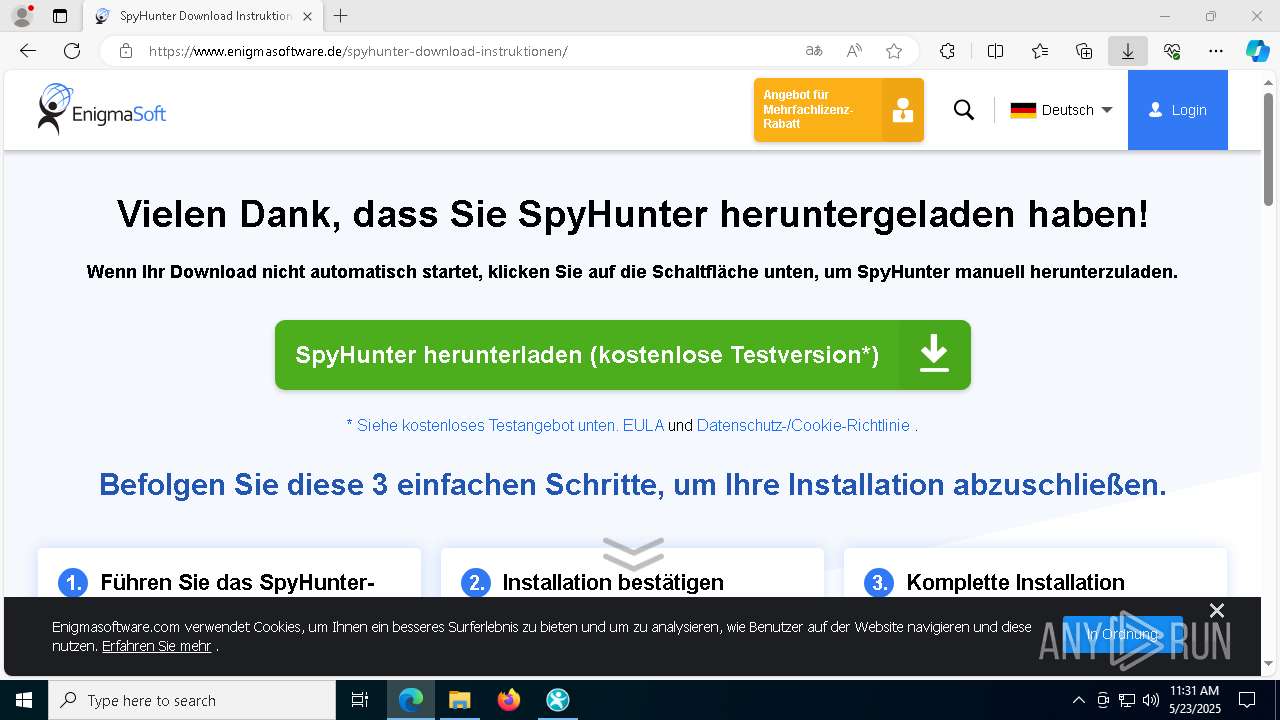Open Erfahren Sie mehr cookie link
Image resolution: width=1280 pixels, height=720 pixels.
[156, 646]
